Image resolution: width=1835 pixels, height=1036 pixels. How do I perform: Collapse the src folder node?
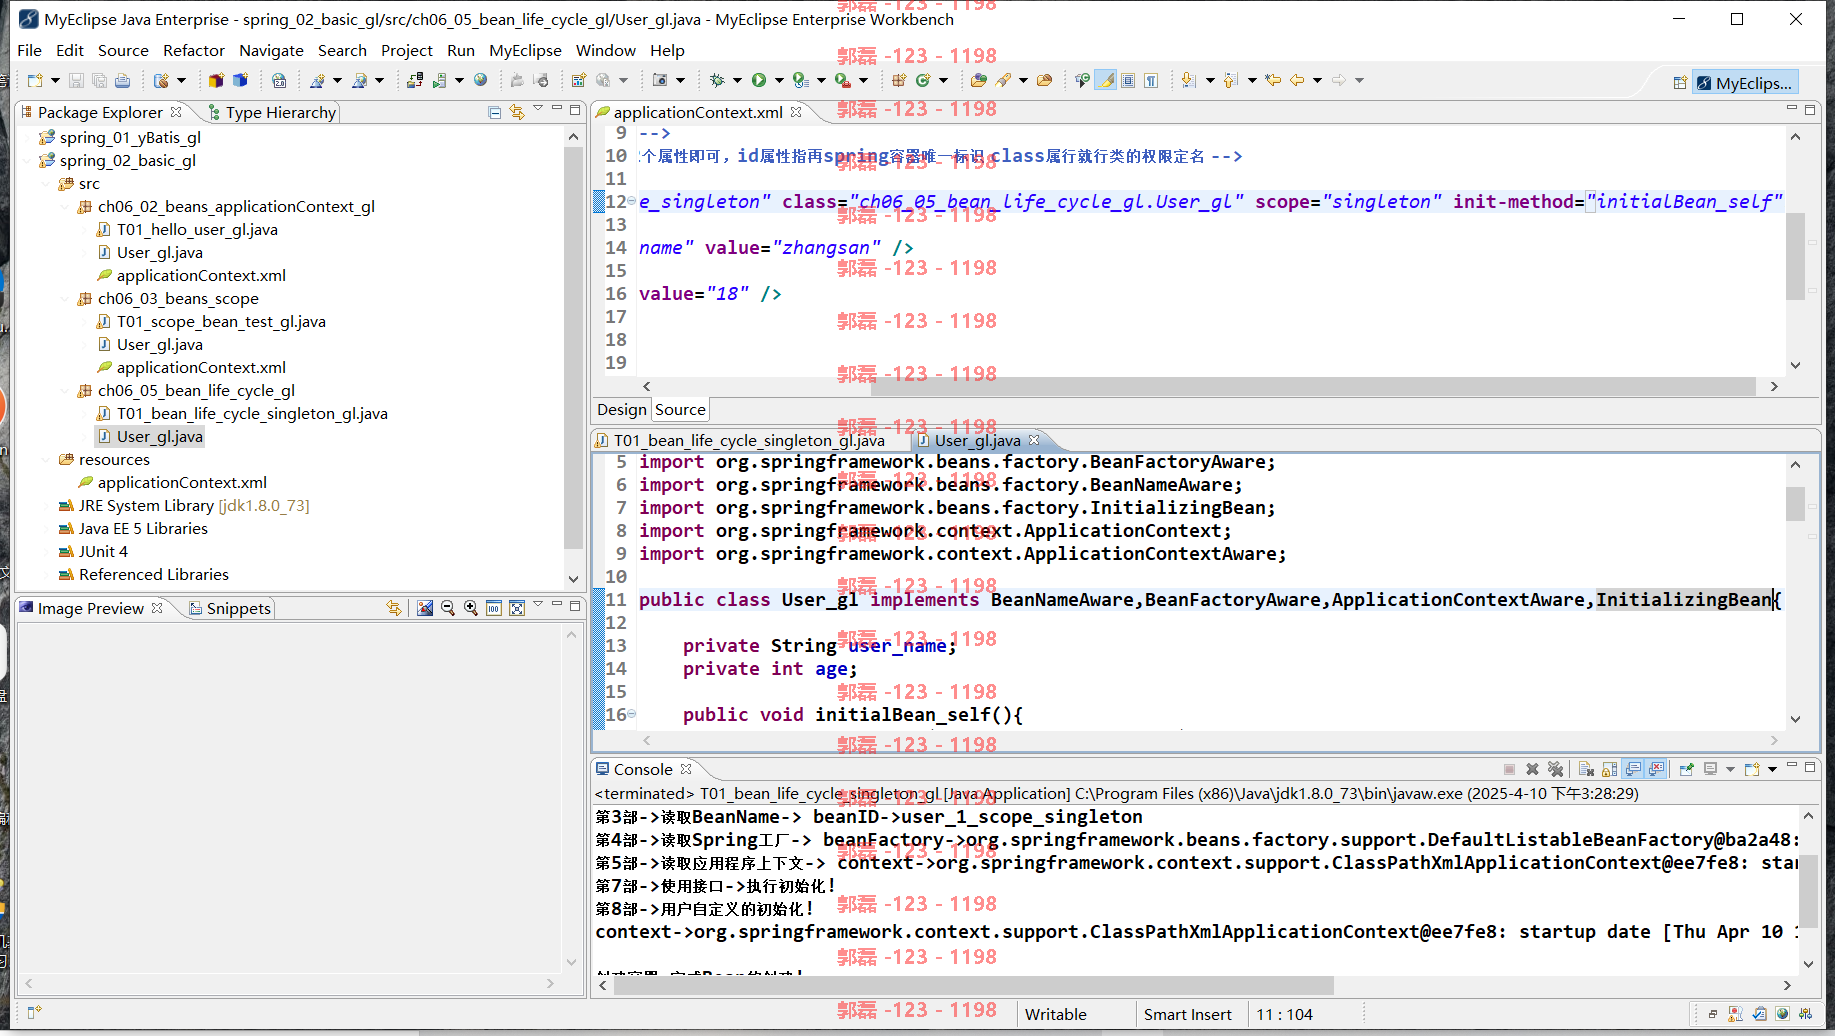coord(47,184)
